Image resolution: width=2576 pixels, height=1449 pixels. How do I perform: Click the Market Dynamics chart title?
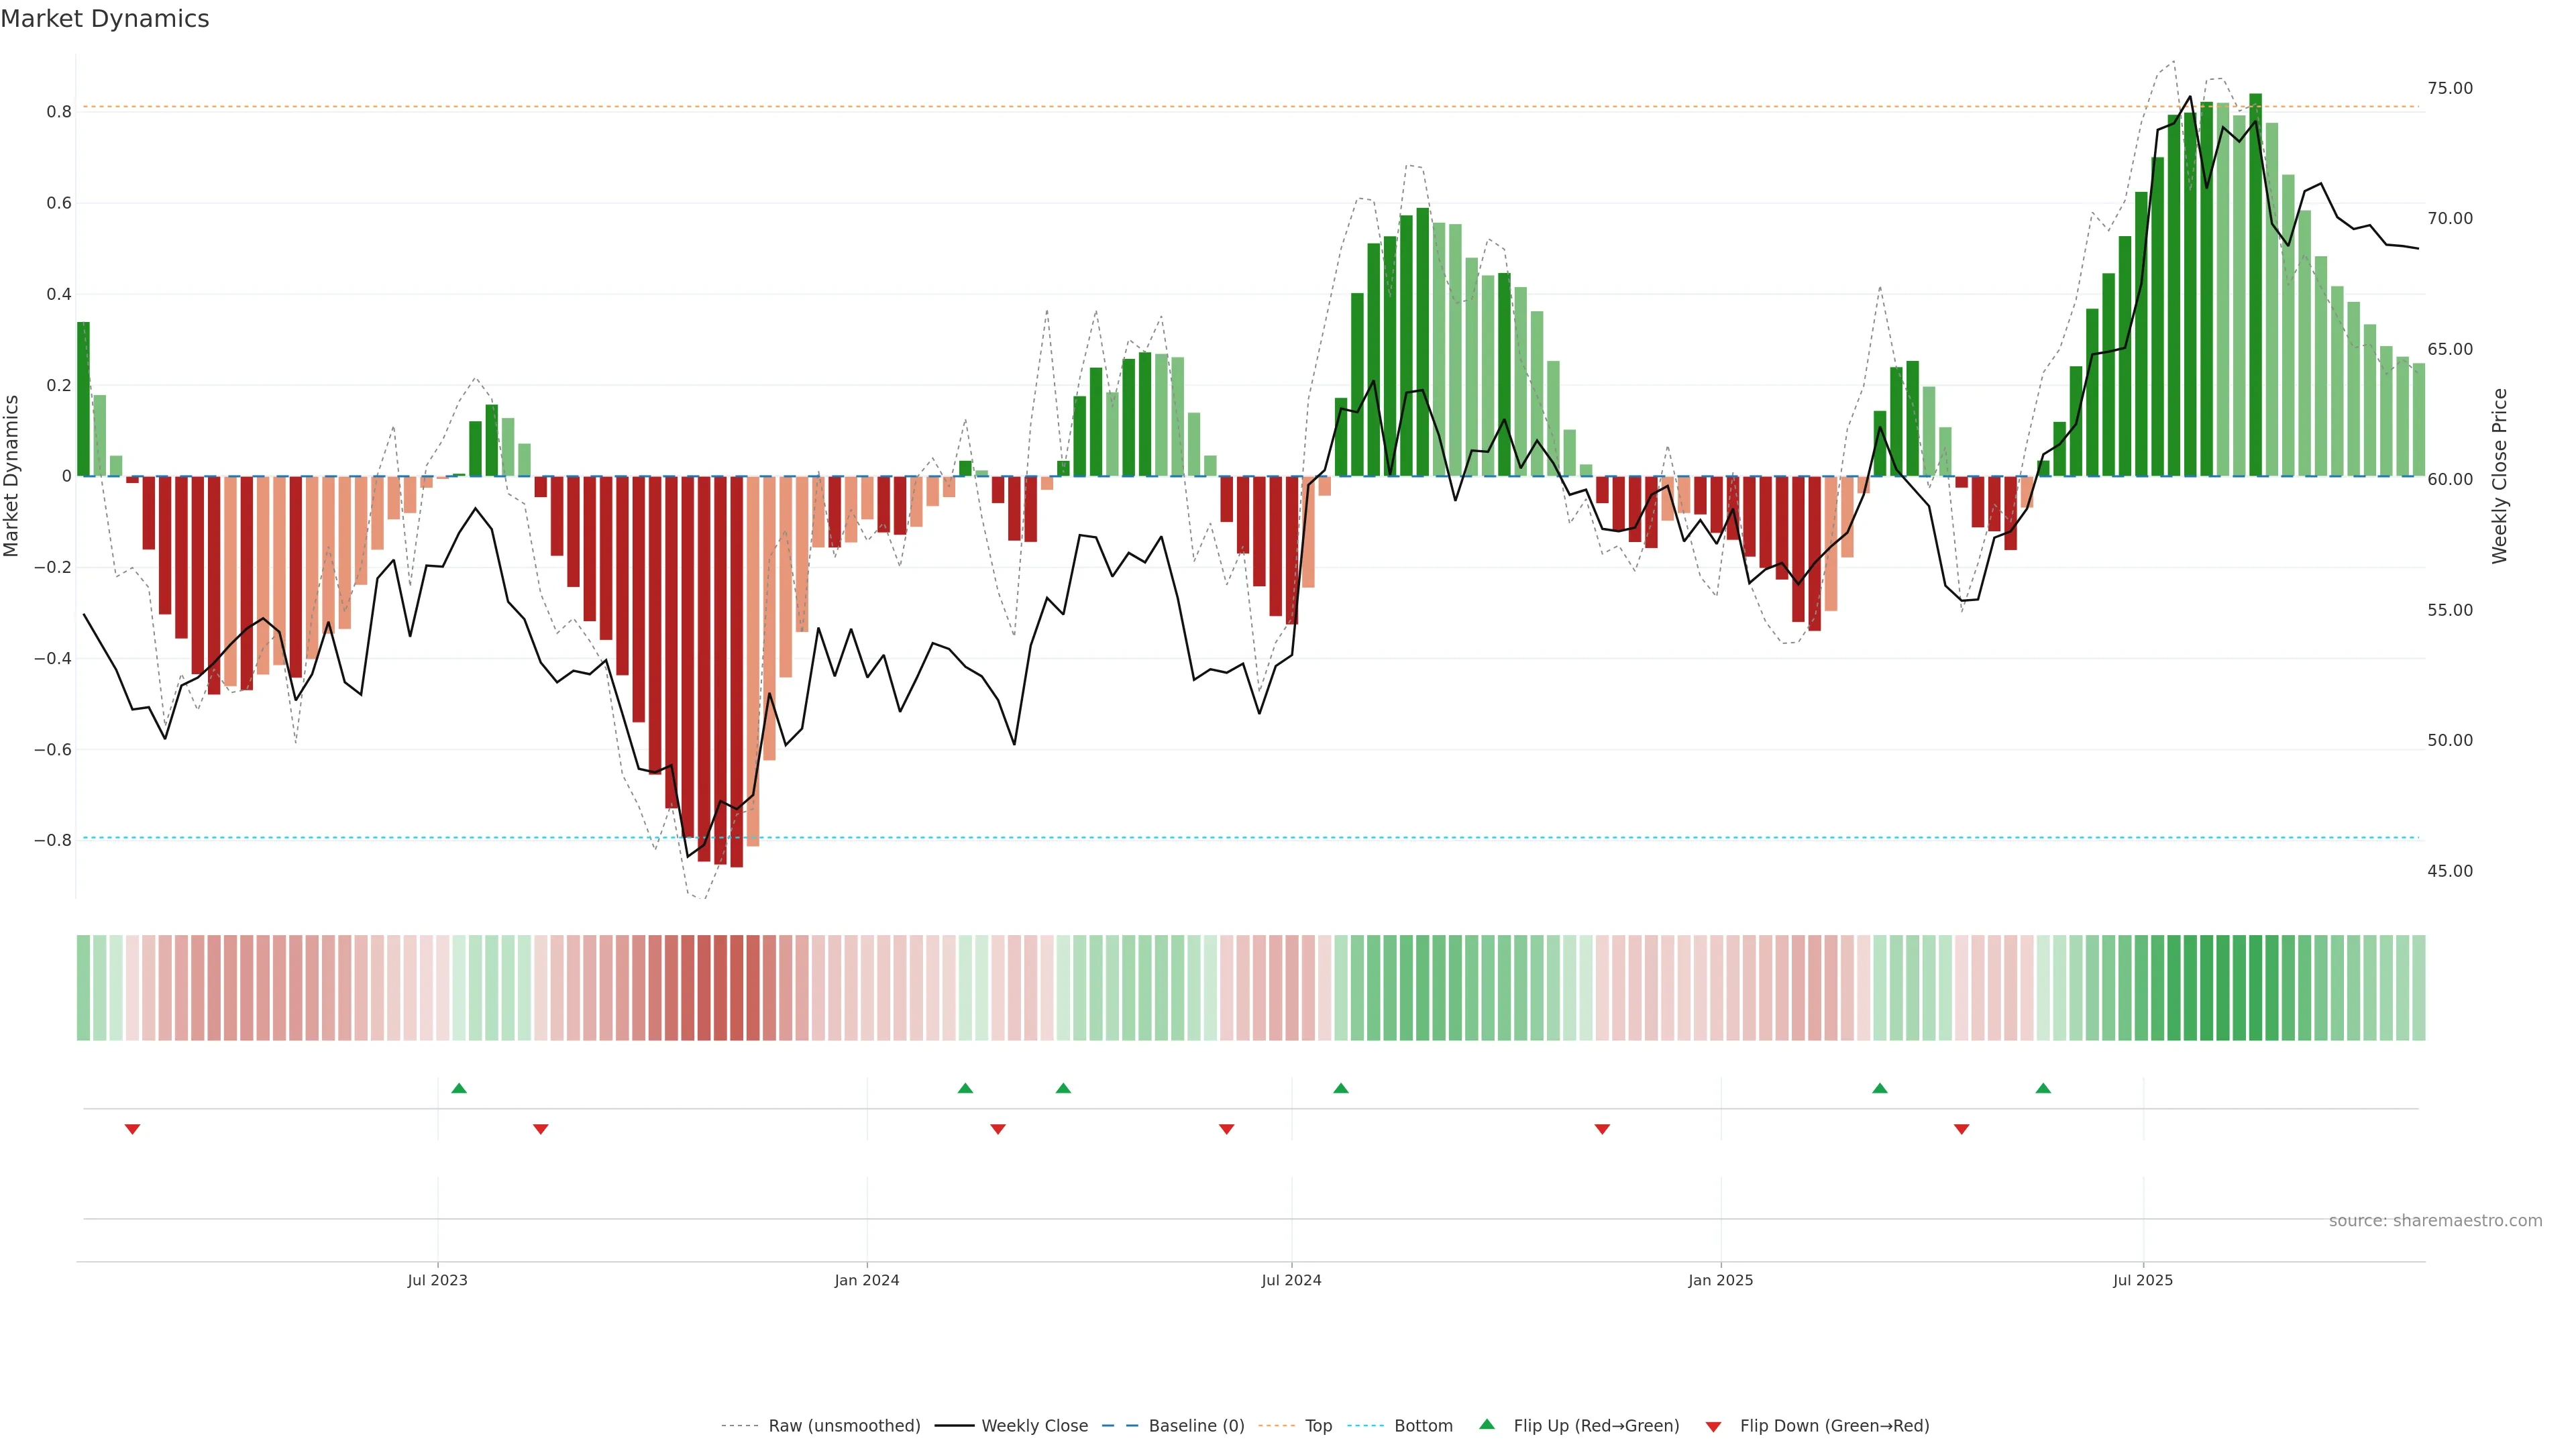pos(105,19)
